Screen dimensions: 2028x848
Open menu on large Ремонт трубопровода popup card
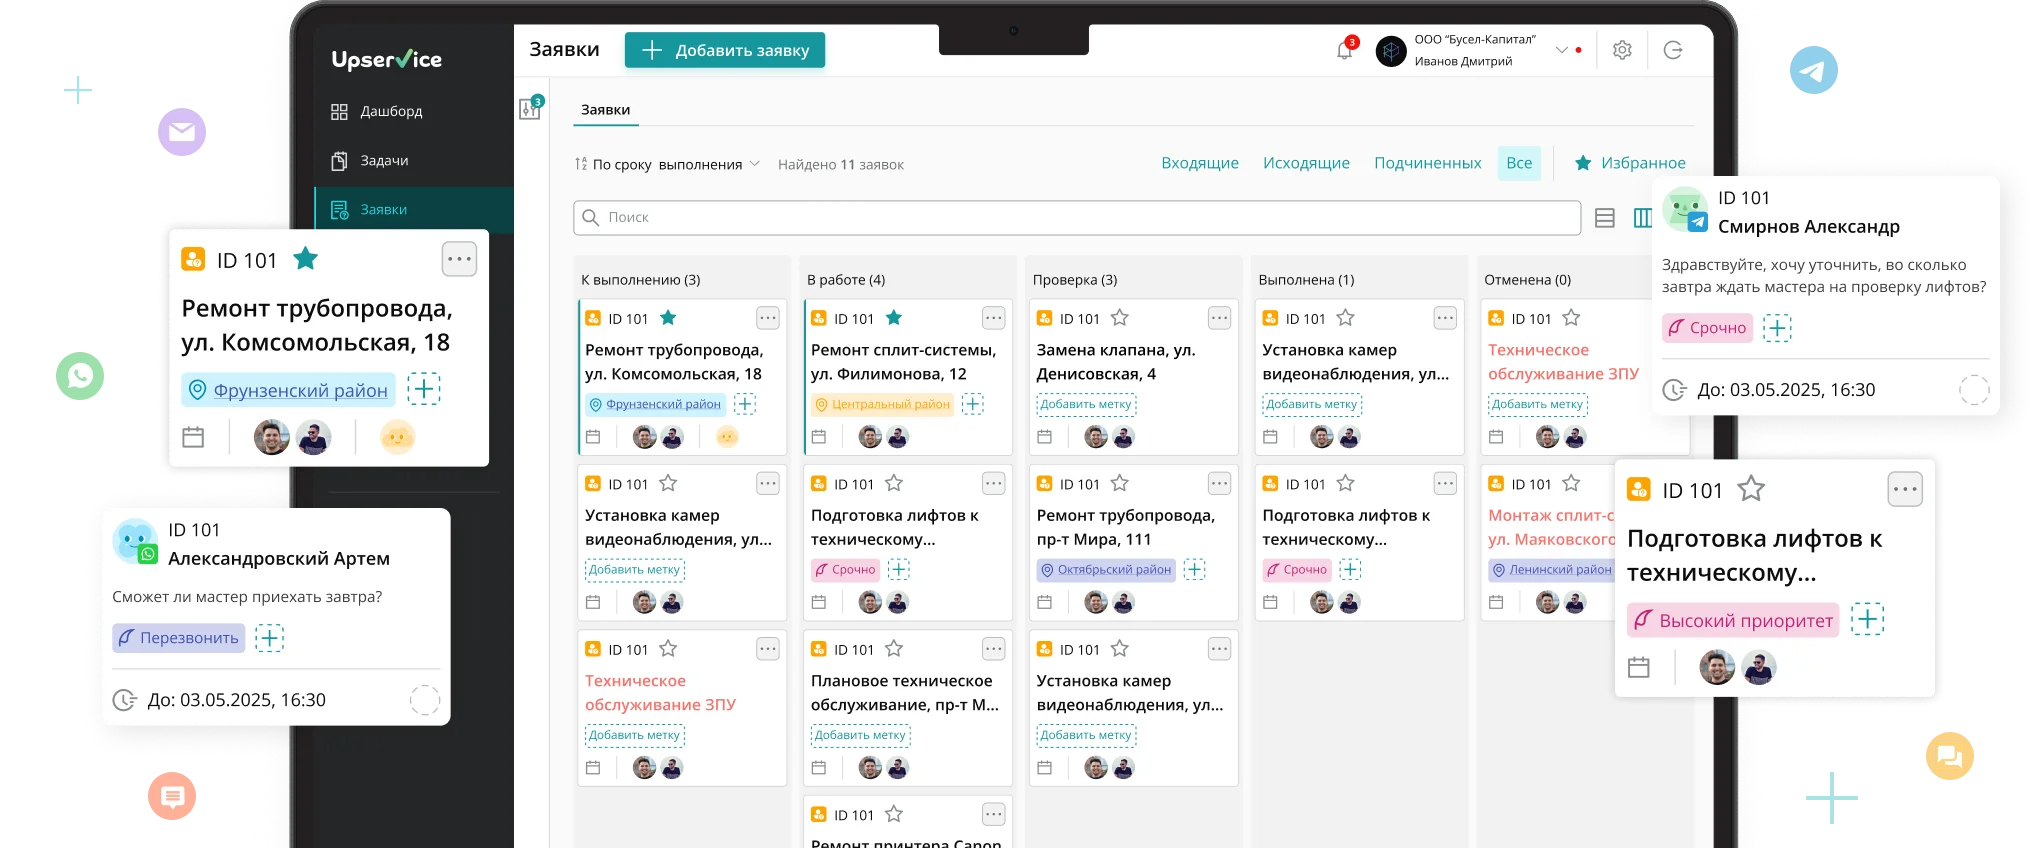click(x=459, y=259)
